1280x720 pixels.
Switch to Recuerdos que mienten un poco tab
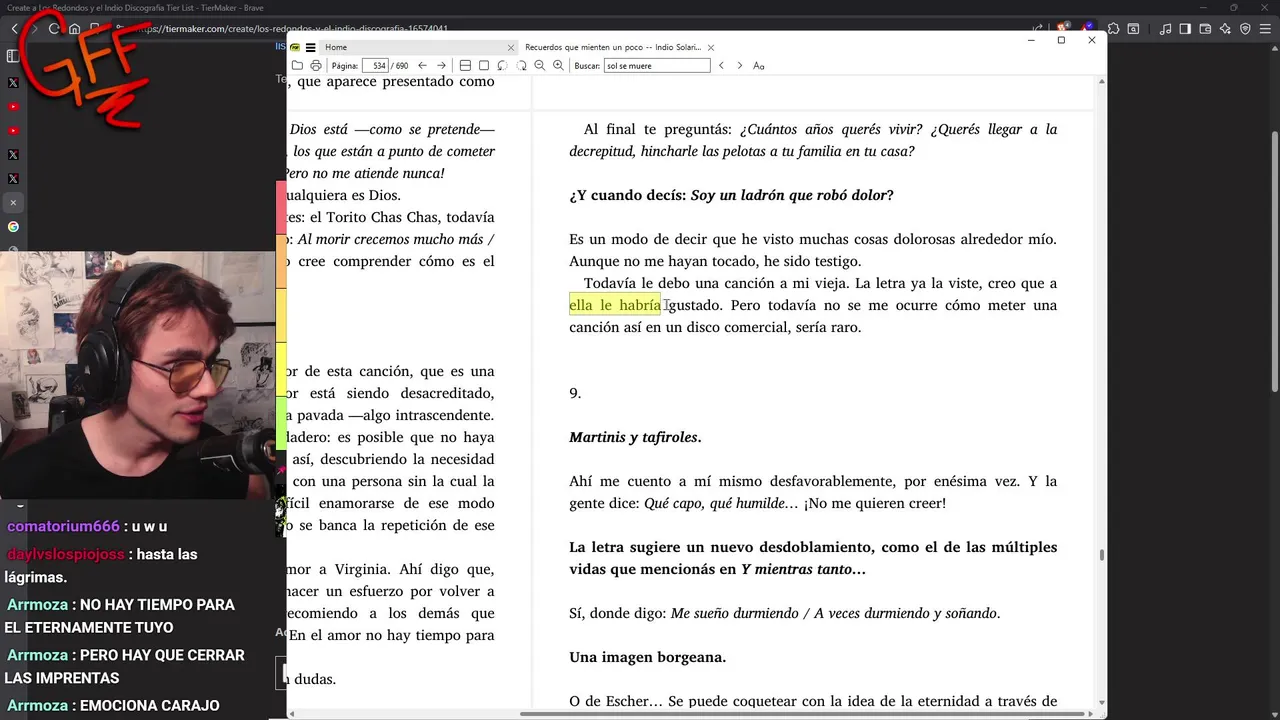coord(613,47)
